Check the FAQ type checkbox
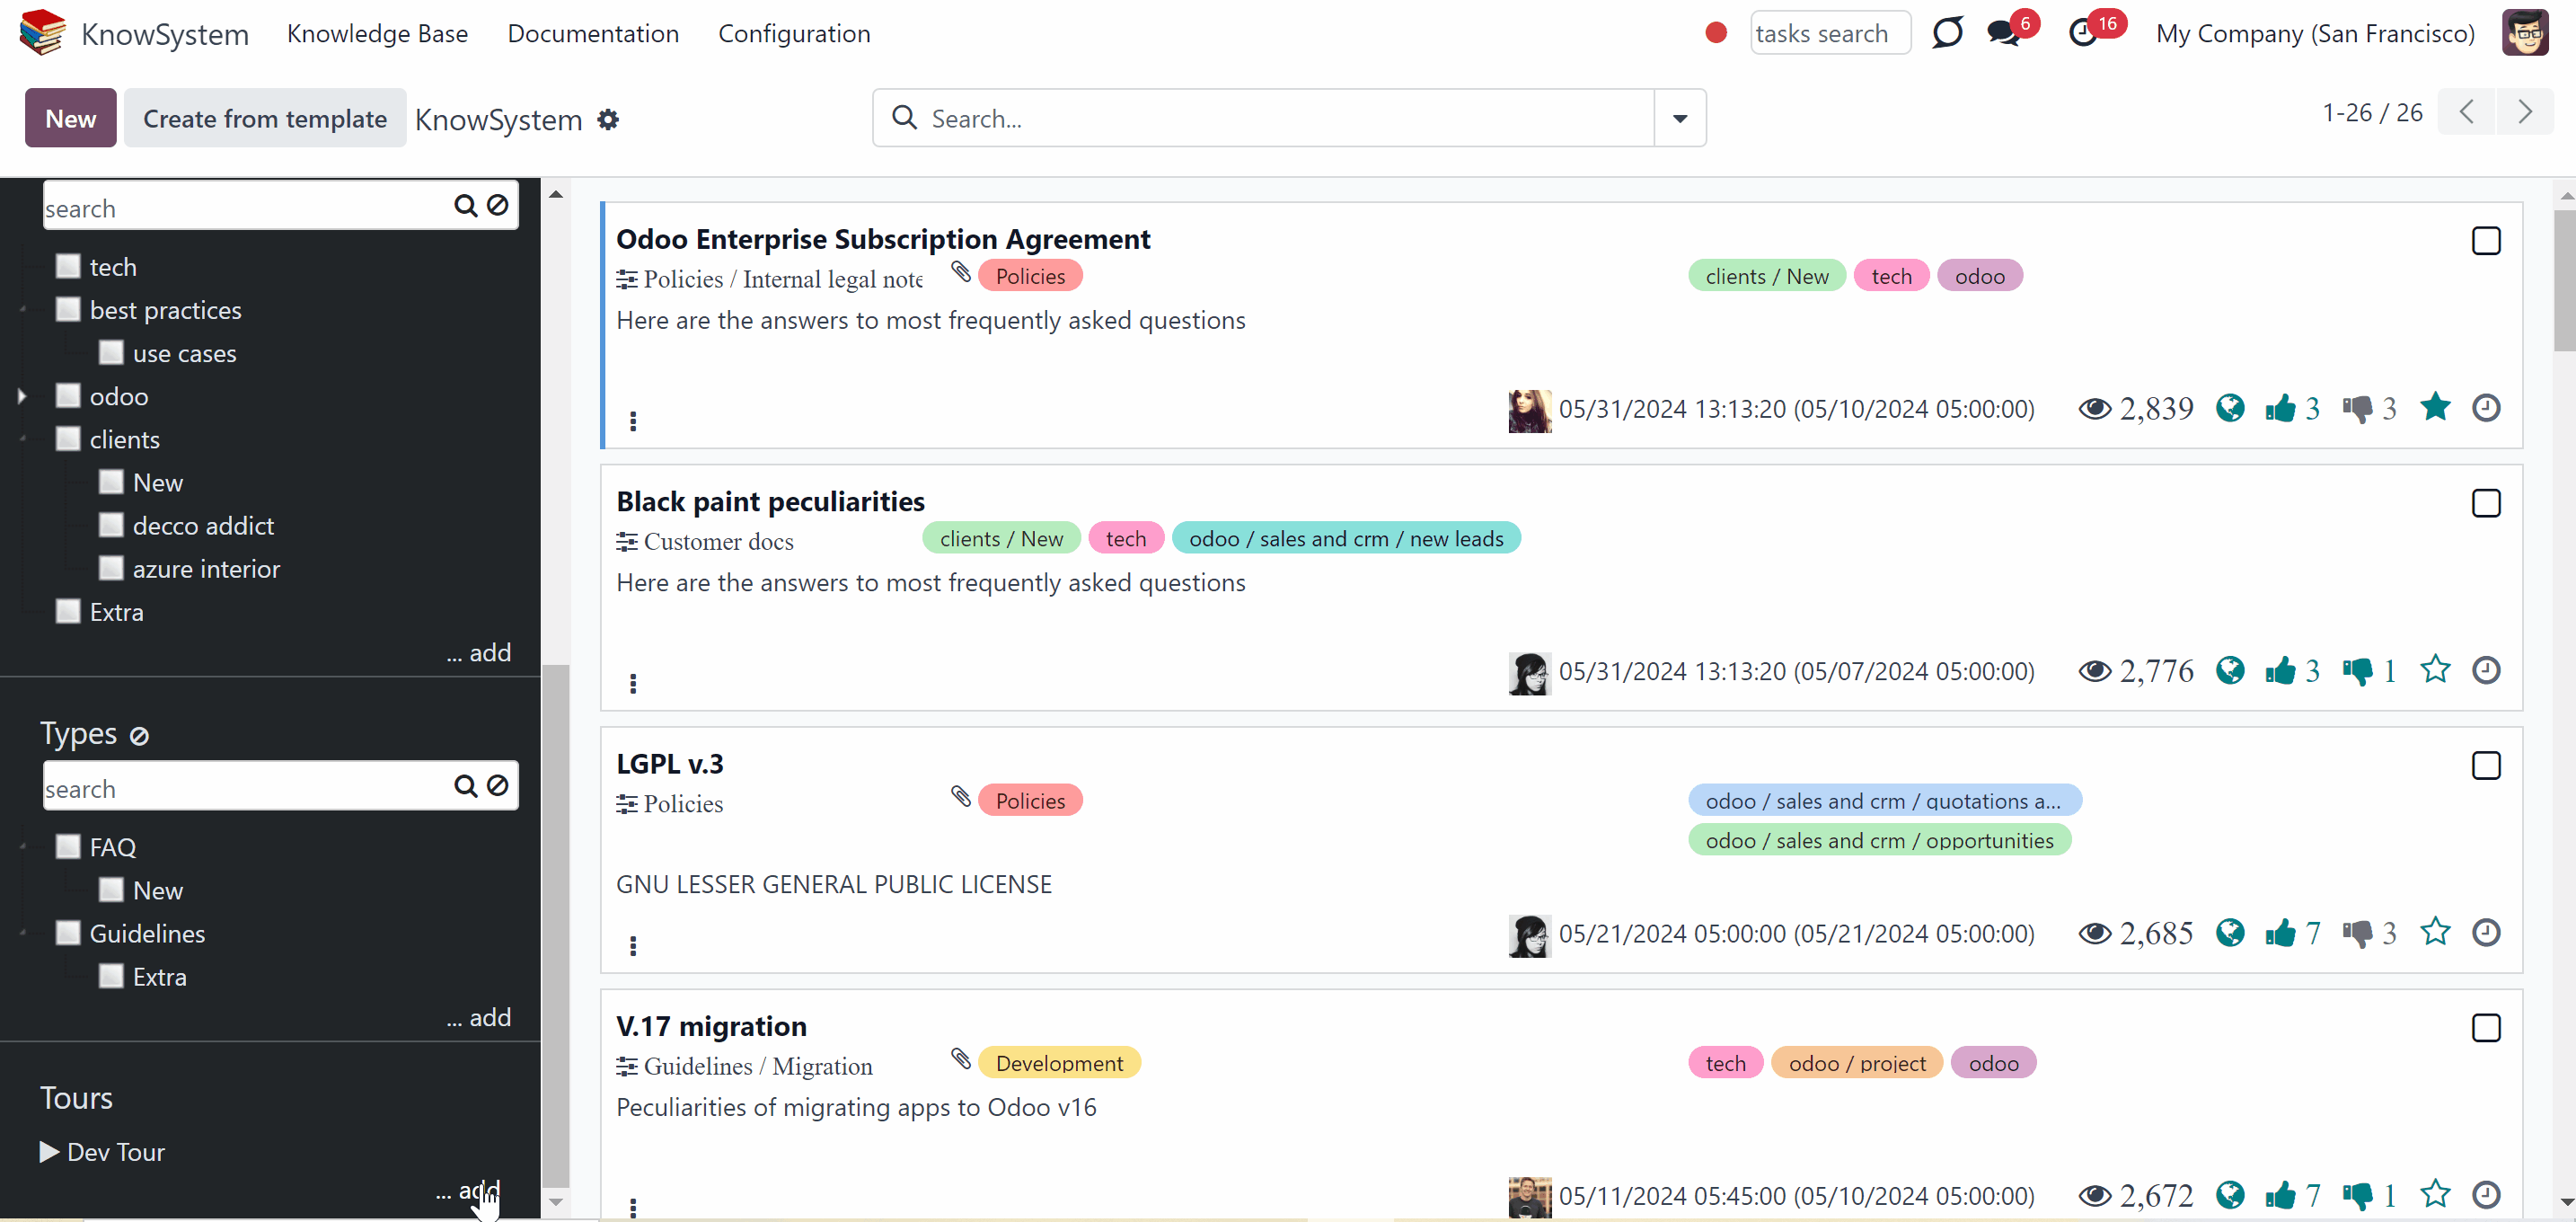The width and height of the screenshot is (2576, 1222). click(x=68, y=846)
